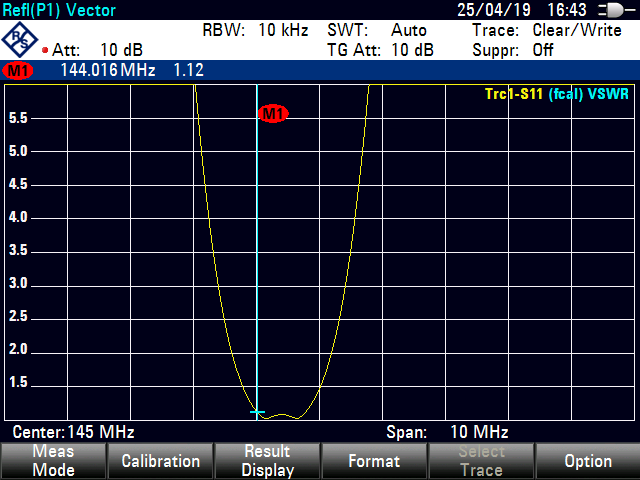This screenshot has height=480, width=640.
Task: Click the battery power status icon
Action: (x=607, y=10)
